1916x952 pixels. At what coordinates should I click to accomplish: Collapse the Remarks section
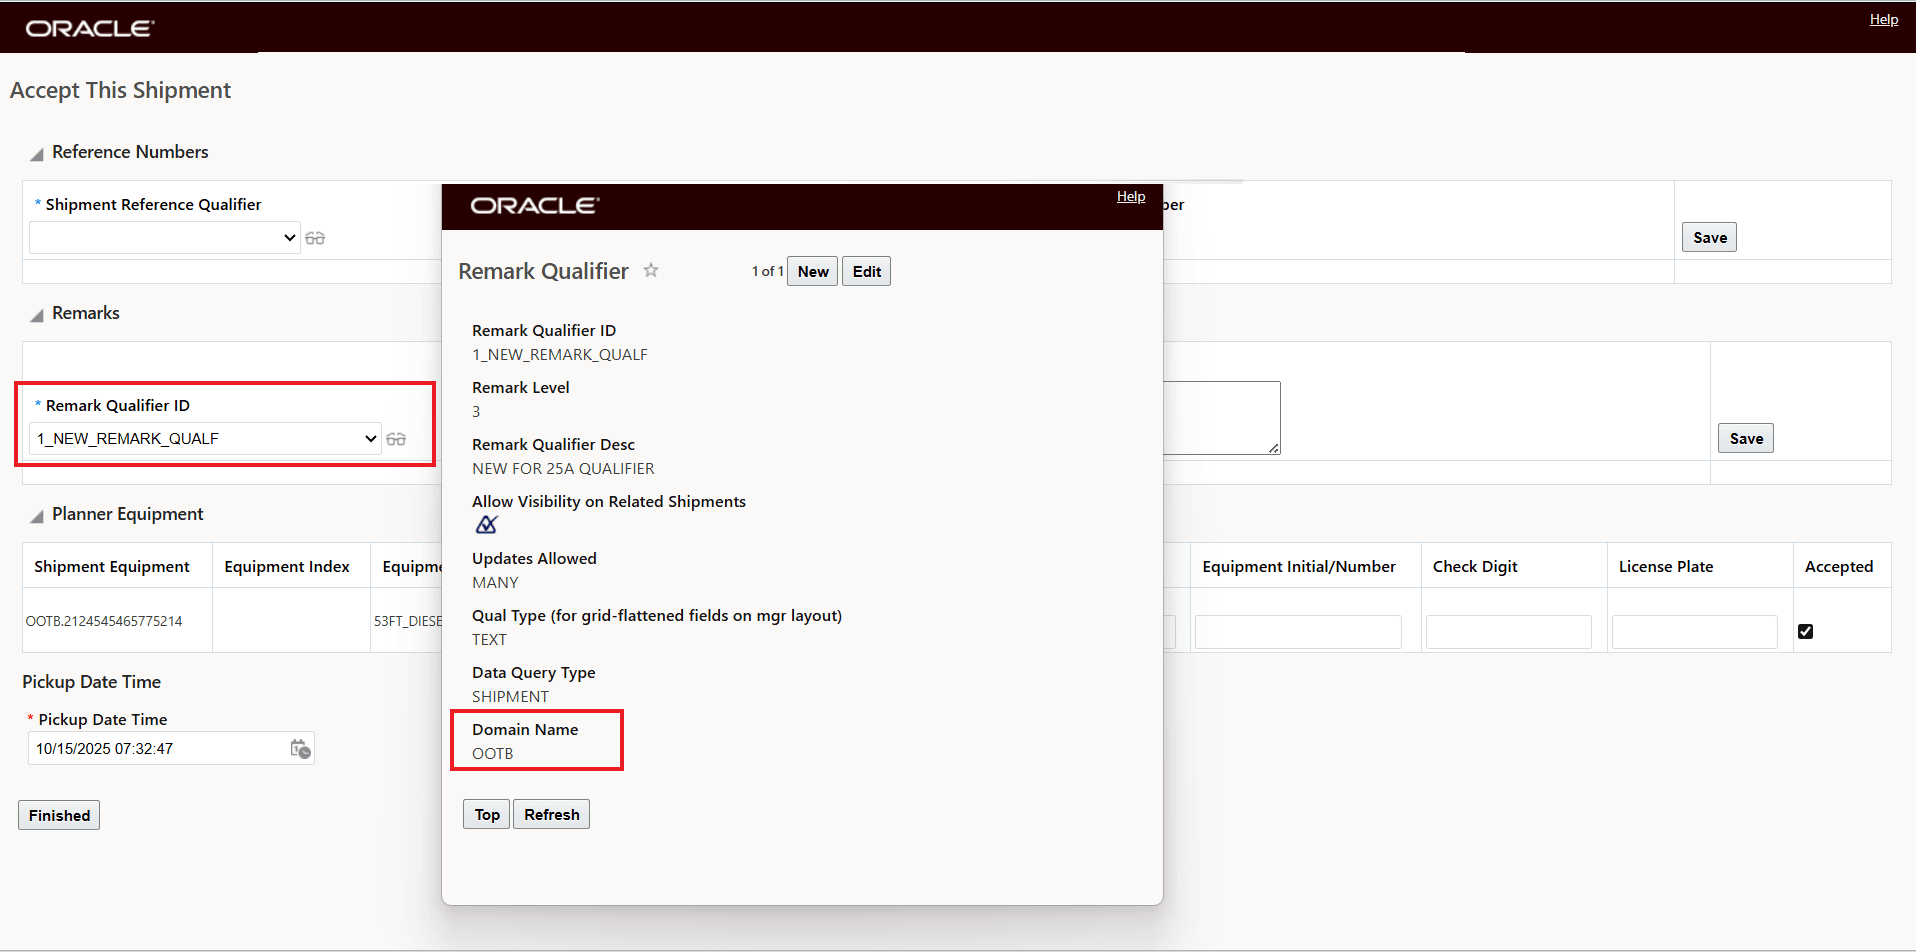[x=37, y=315]
